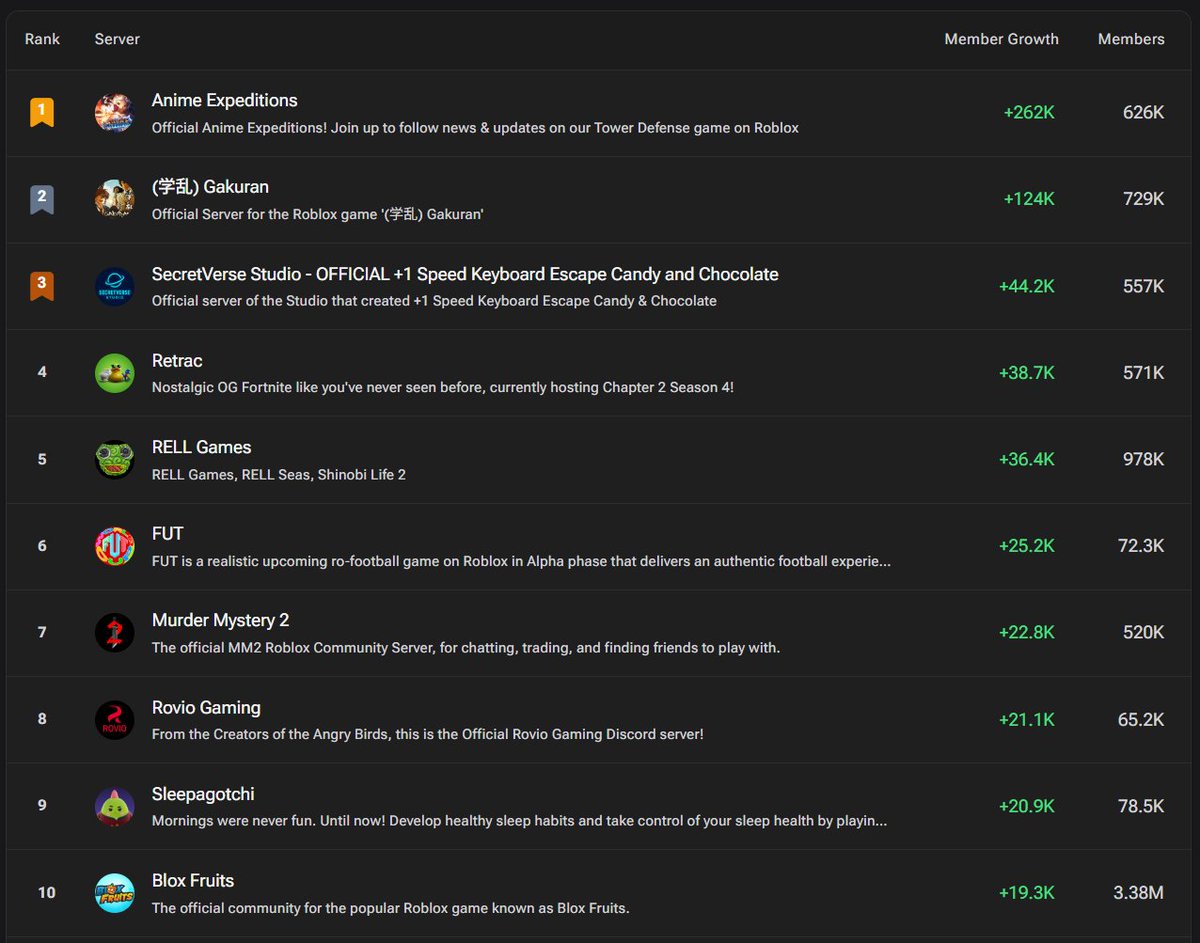Open the (学乱) Gakuran server name

click(x=210, y=187)
